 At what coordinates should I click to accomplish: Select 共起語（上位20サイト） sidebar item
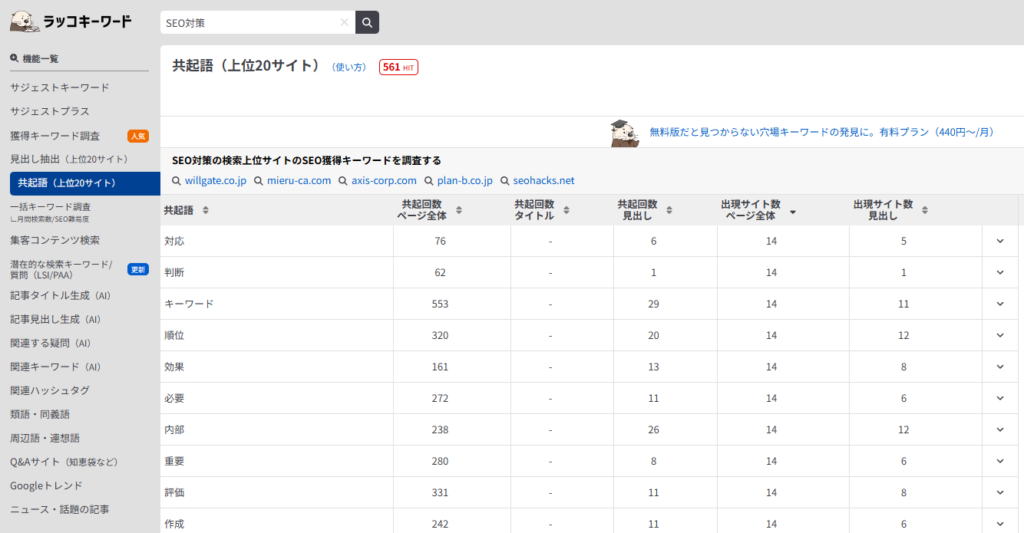(85, 184)
